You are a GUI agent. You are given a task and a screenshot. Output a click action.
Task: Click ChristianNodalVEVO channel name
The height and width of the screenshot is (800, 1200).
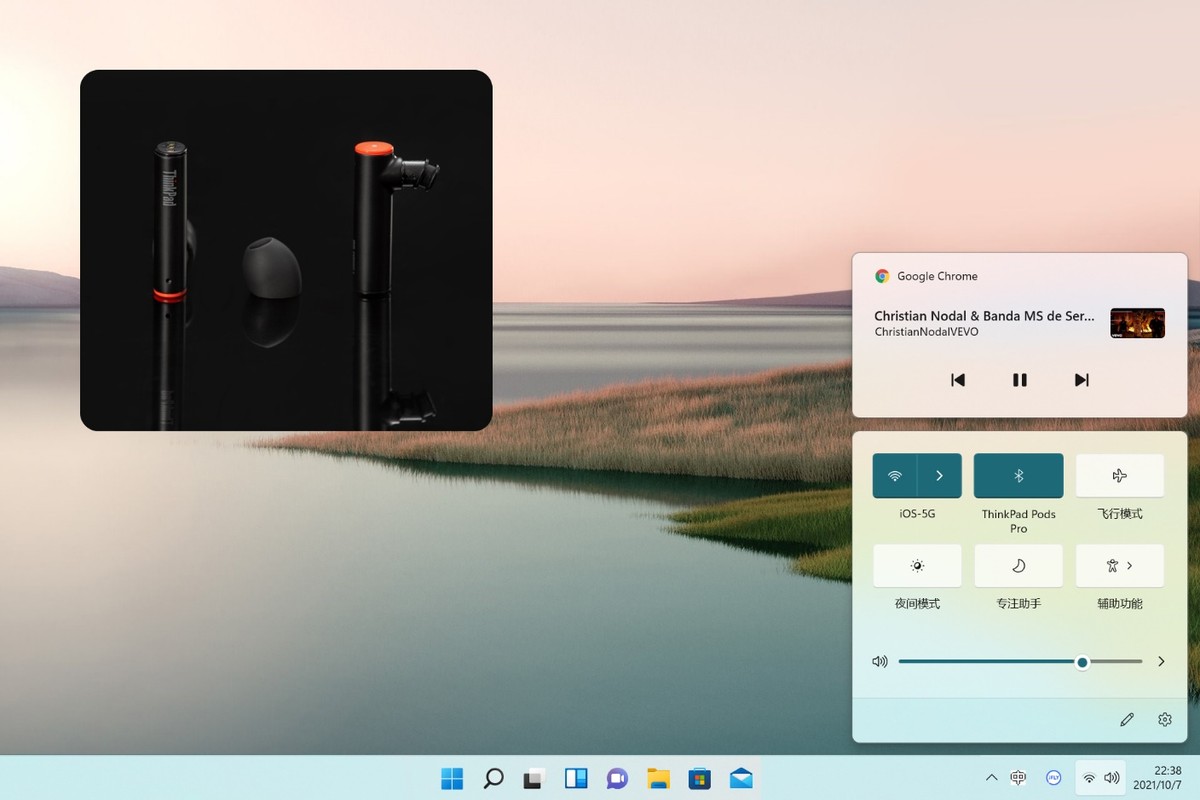coord(927,332)
